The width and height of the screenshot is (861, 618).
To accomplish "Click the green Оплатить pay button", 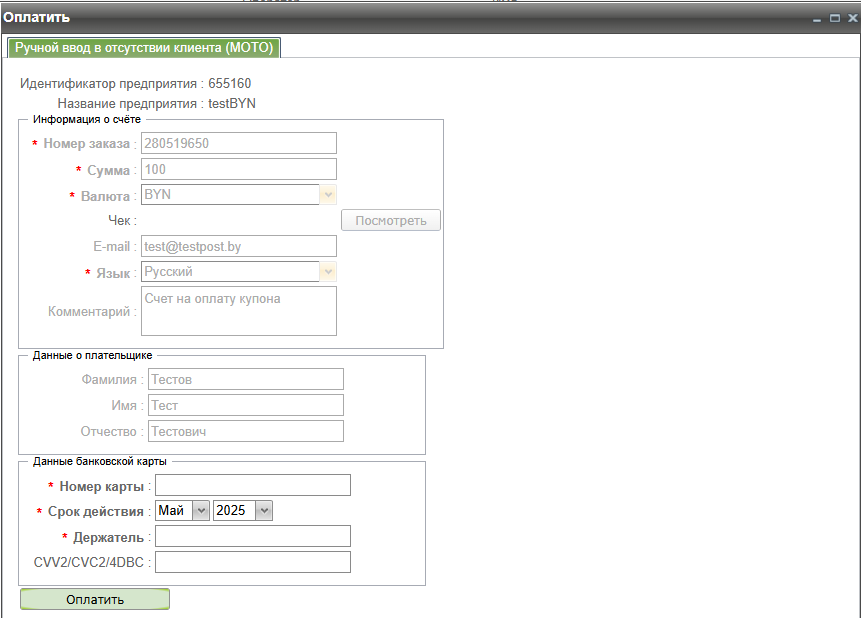I will click(95, 599).
